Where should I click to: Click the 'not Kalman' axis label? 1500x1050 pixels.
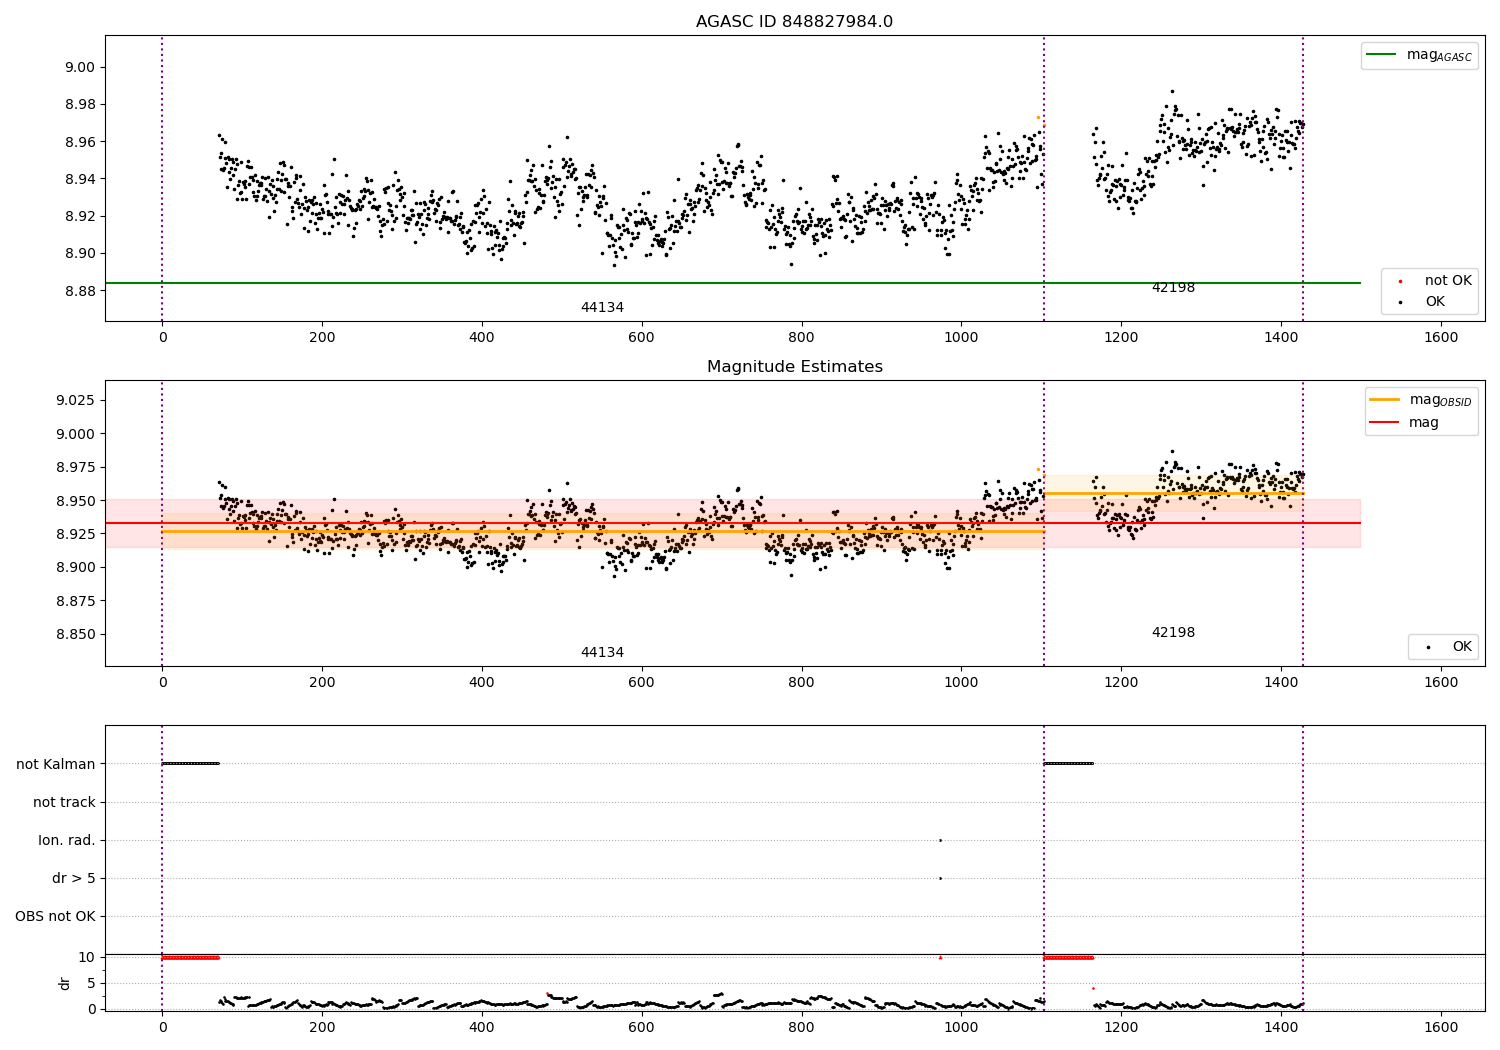(56, 764)
